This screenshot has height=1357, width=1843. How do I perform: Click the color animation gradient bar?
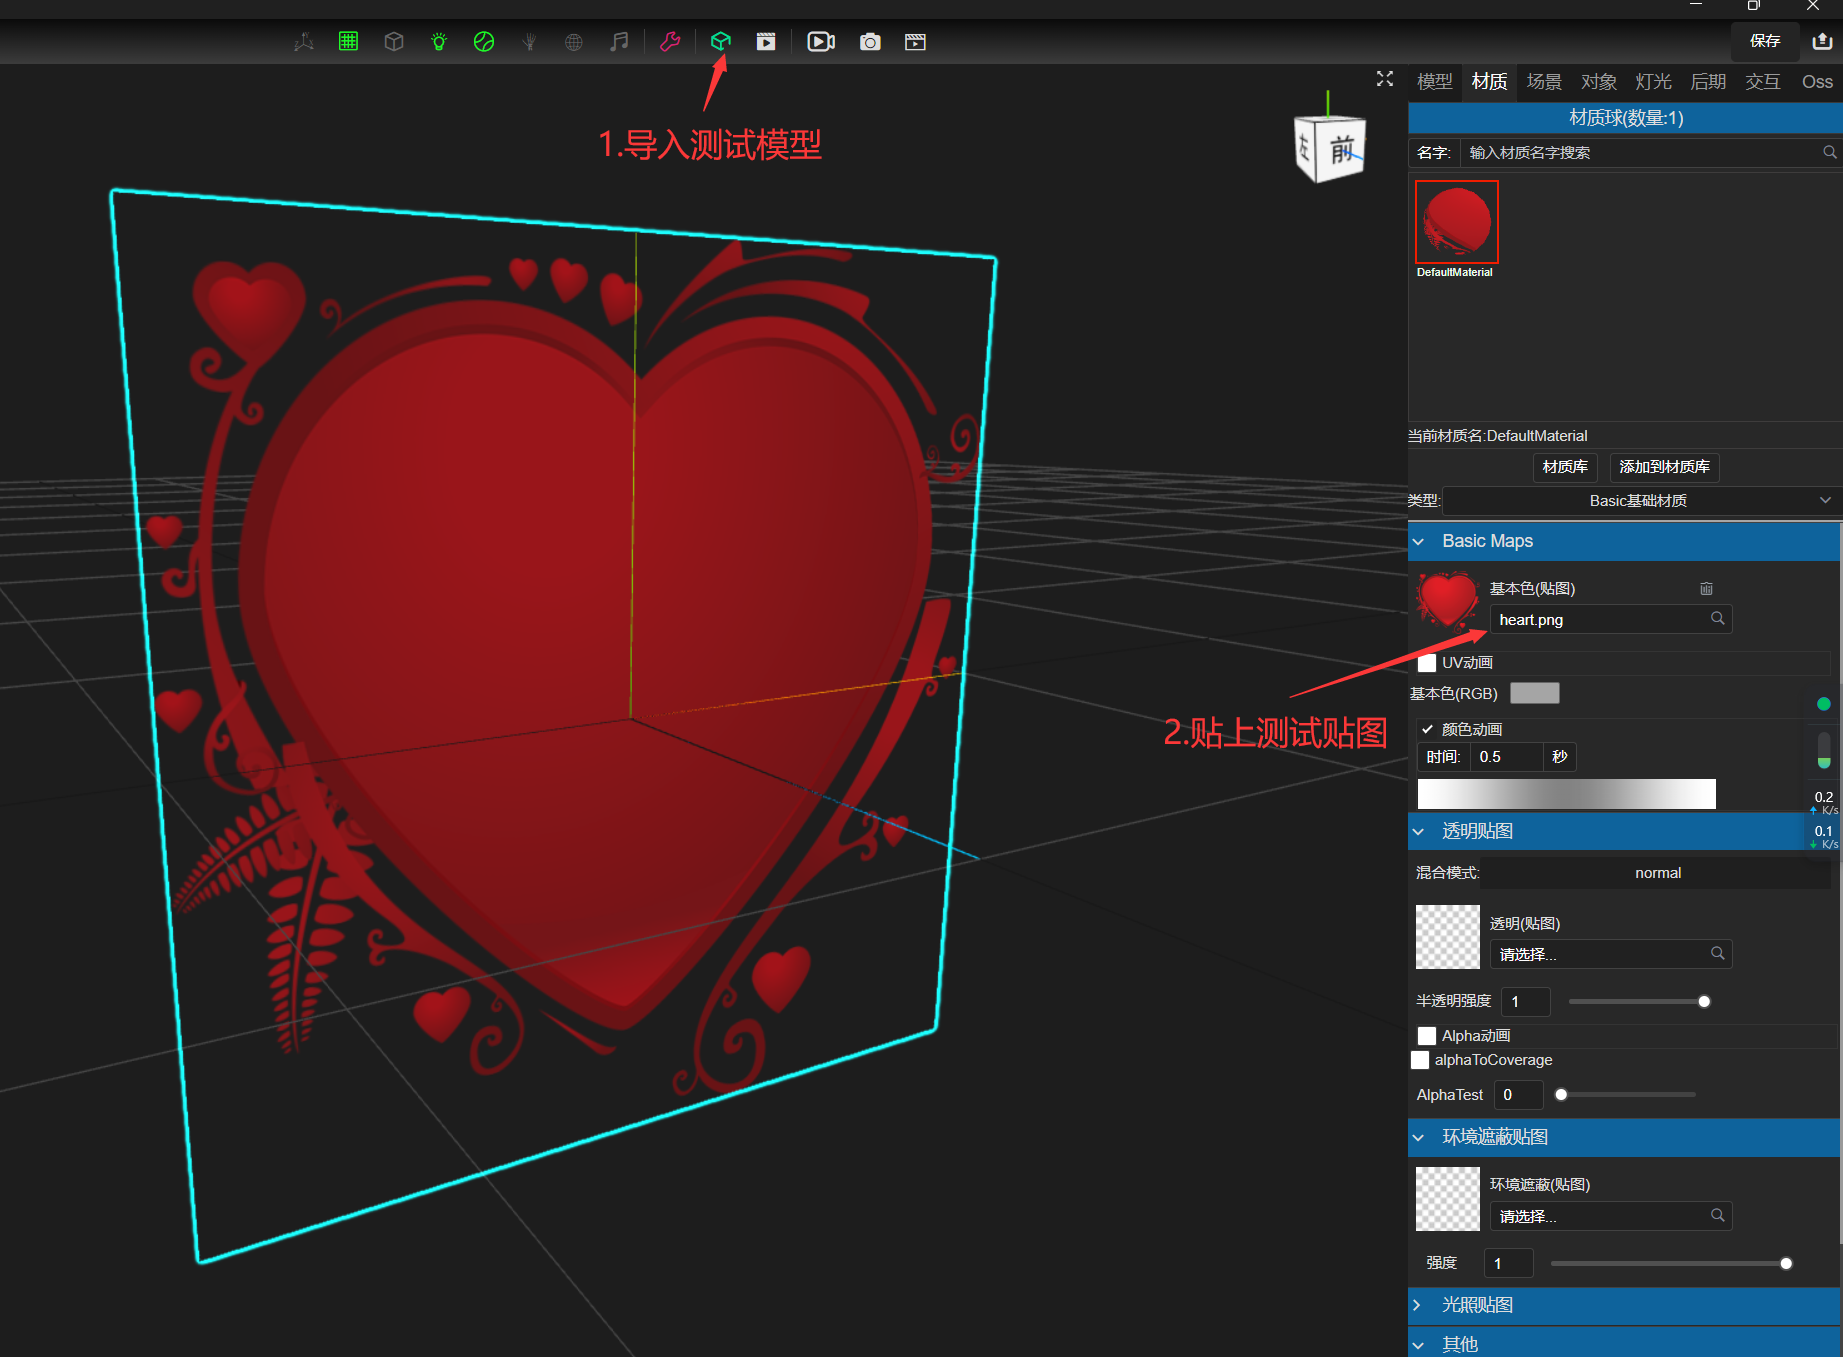[1566, 794]
